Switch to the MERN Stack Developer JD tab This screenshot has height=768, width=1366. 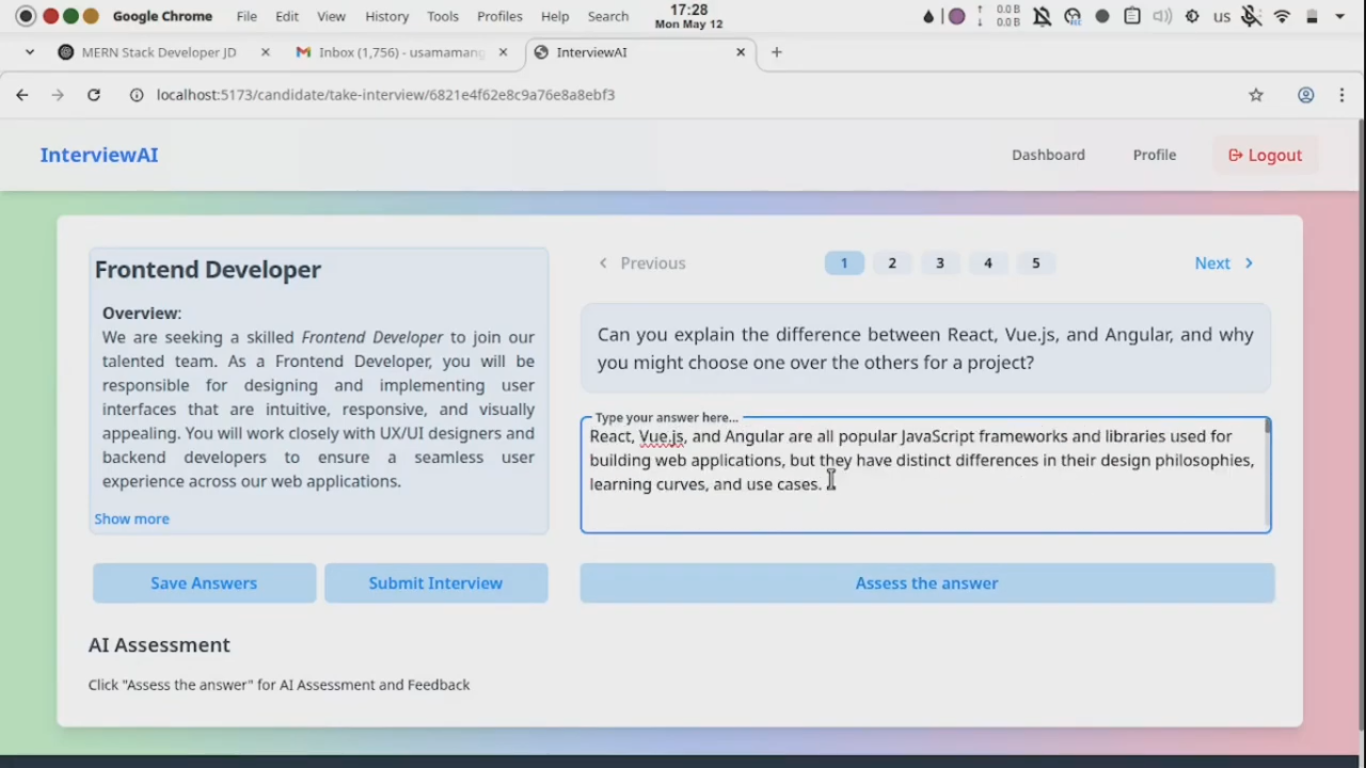click(160, 52)
